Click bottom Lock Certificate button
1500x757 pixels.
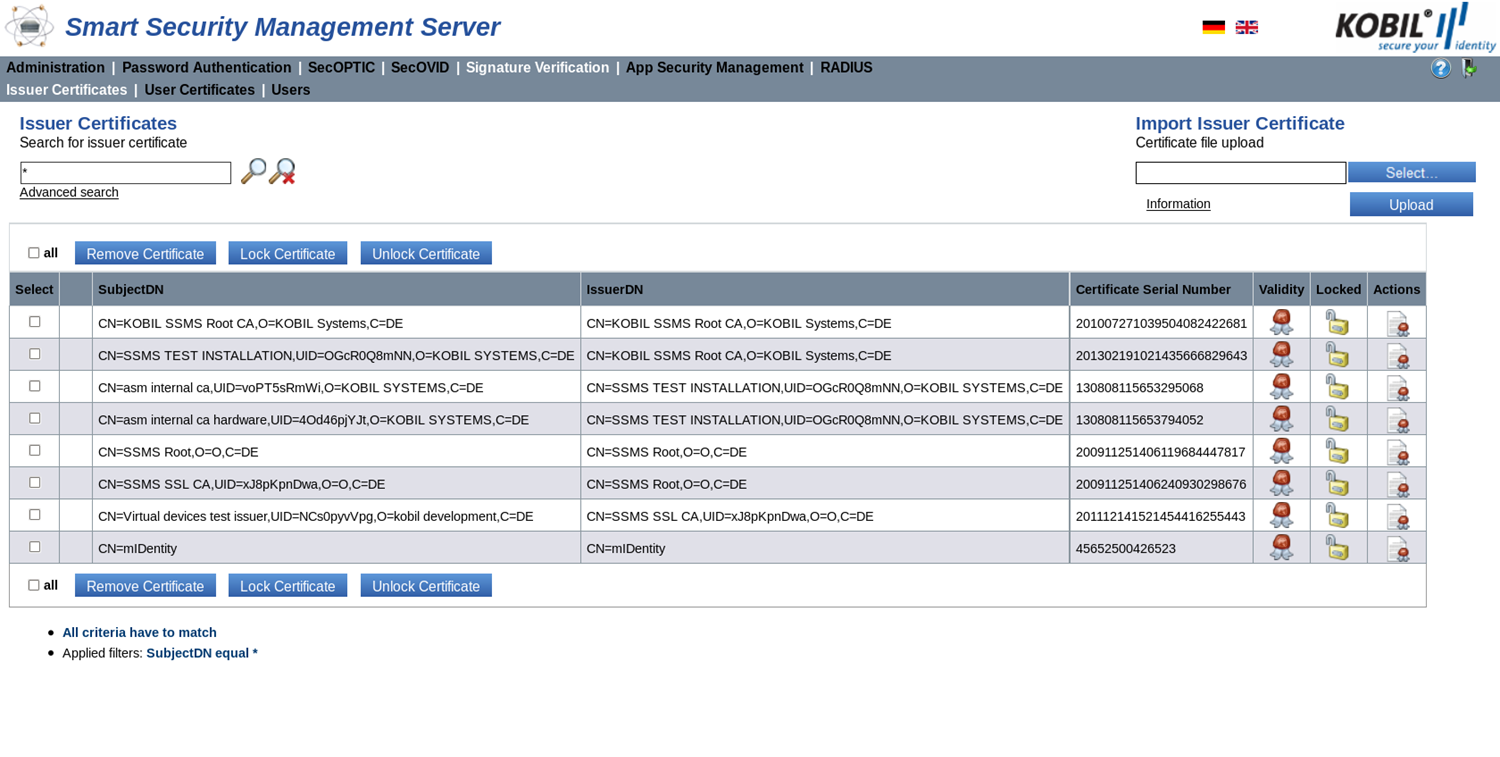(x=288, y=585)
